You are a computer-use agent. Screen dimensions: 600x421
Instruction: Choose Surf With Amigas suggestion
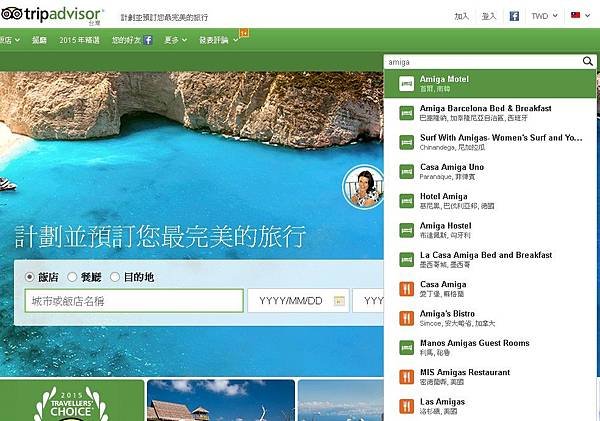click(x=490, y=142)
